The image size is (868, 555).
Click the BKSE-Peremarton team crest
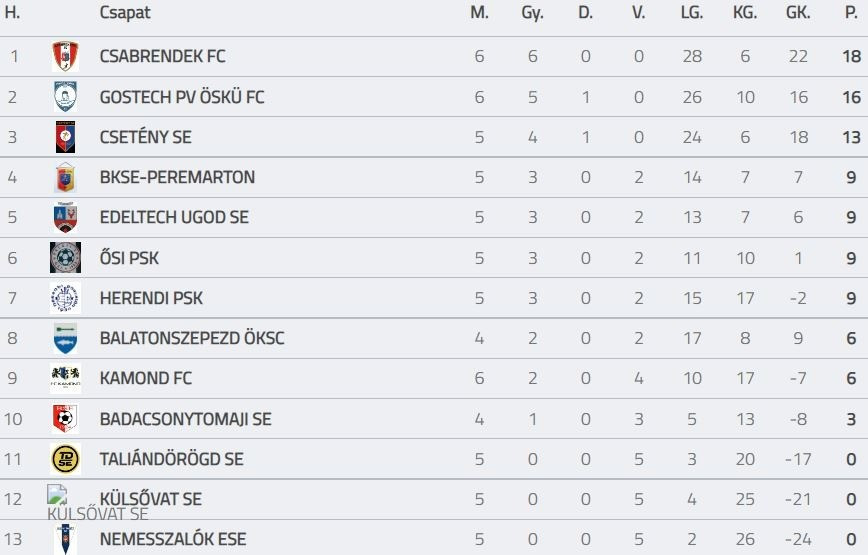pyautogui.click(x=66, y=178)
